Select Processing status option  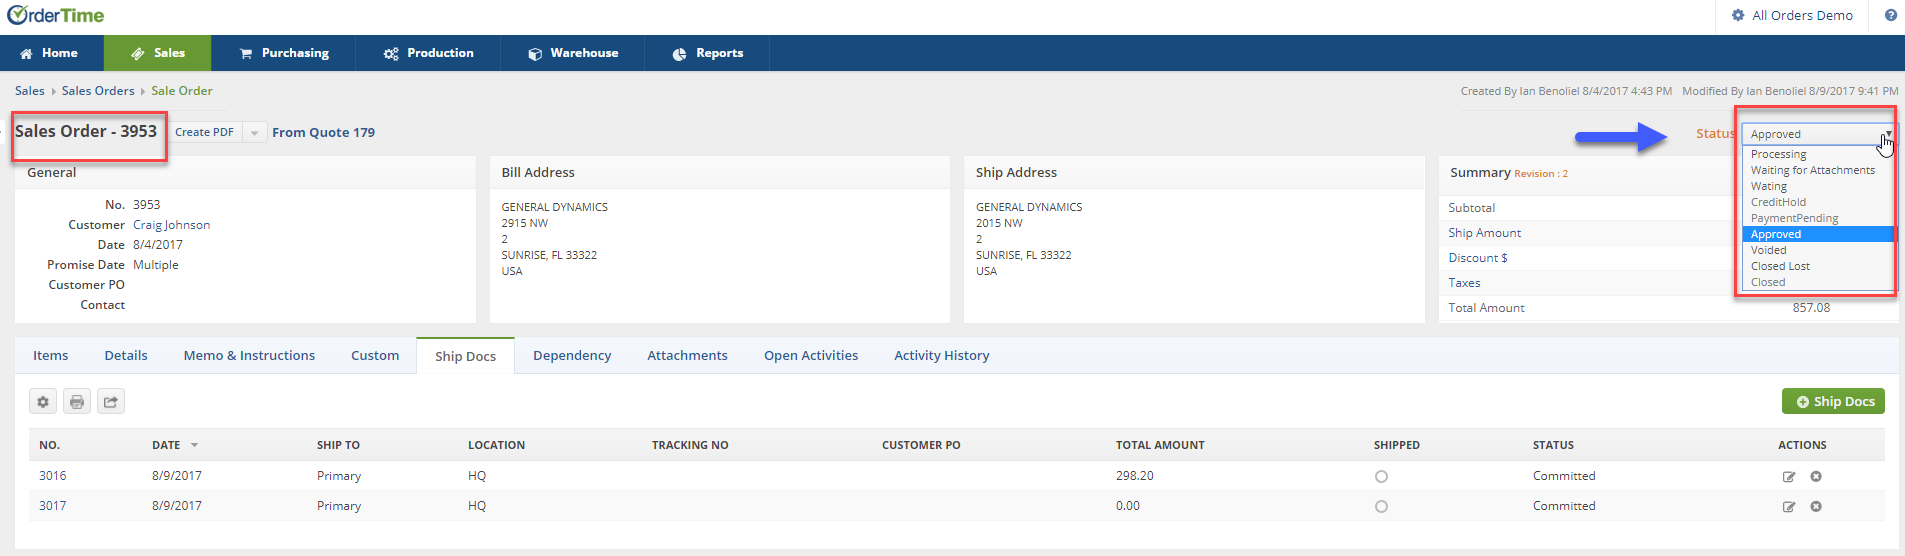(x=1819, y=154)
